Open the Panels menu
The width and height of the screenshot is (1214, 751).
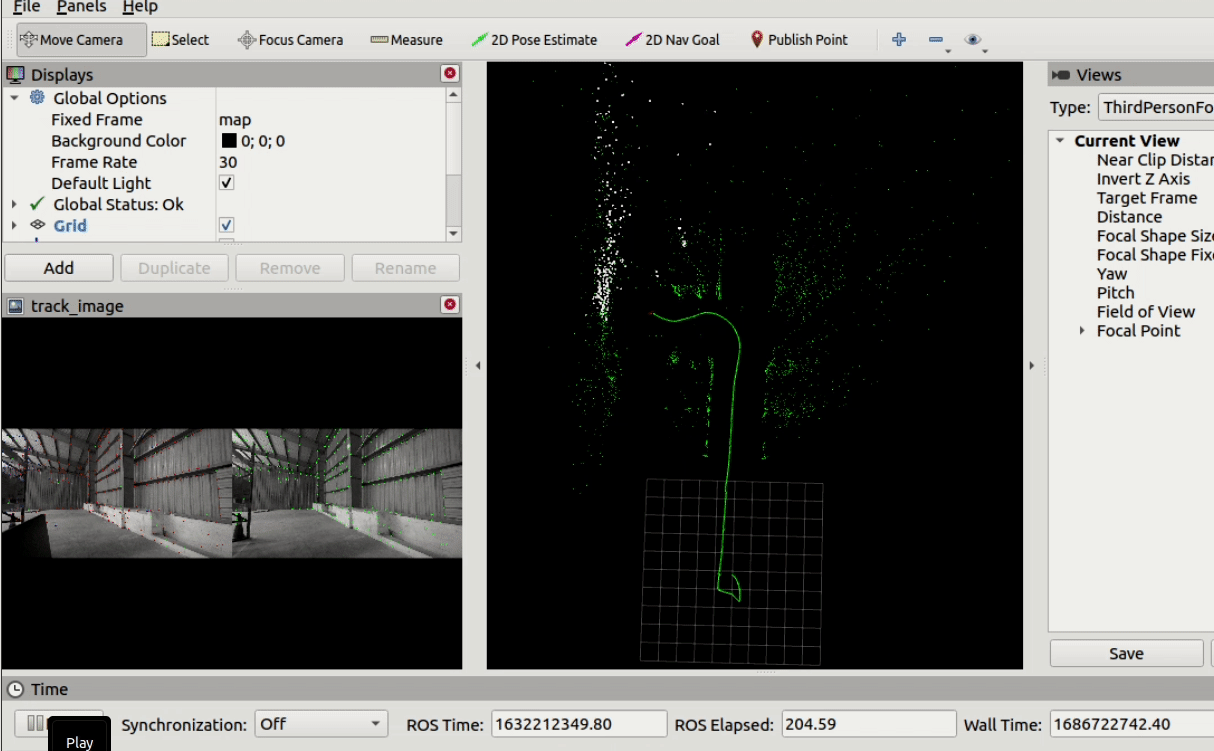click(79, 7)
